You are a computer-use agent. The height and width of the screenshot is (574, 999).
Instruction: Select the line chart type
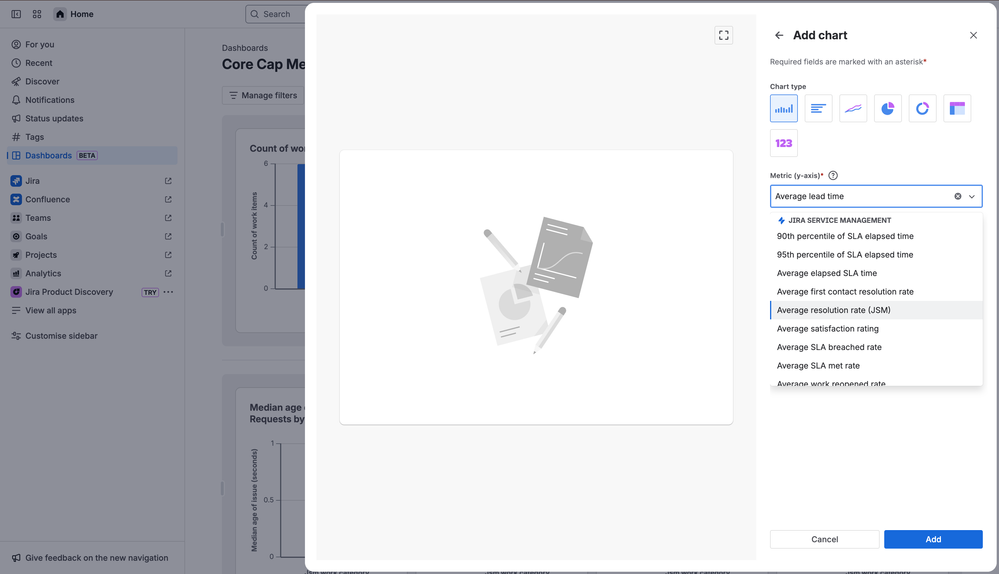(853, 108)
